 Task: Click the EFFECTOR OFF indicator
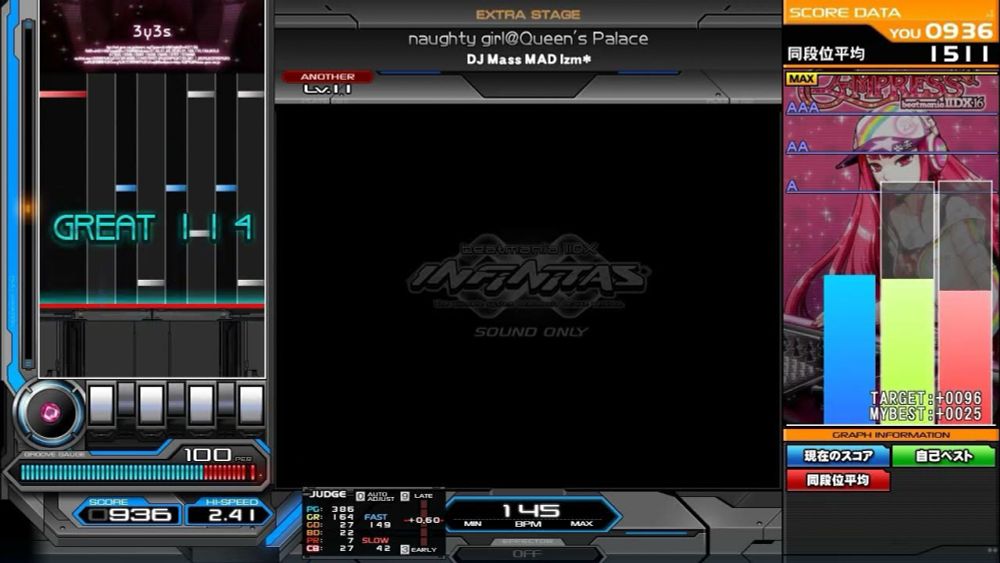coord(527,553)
